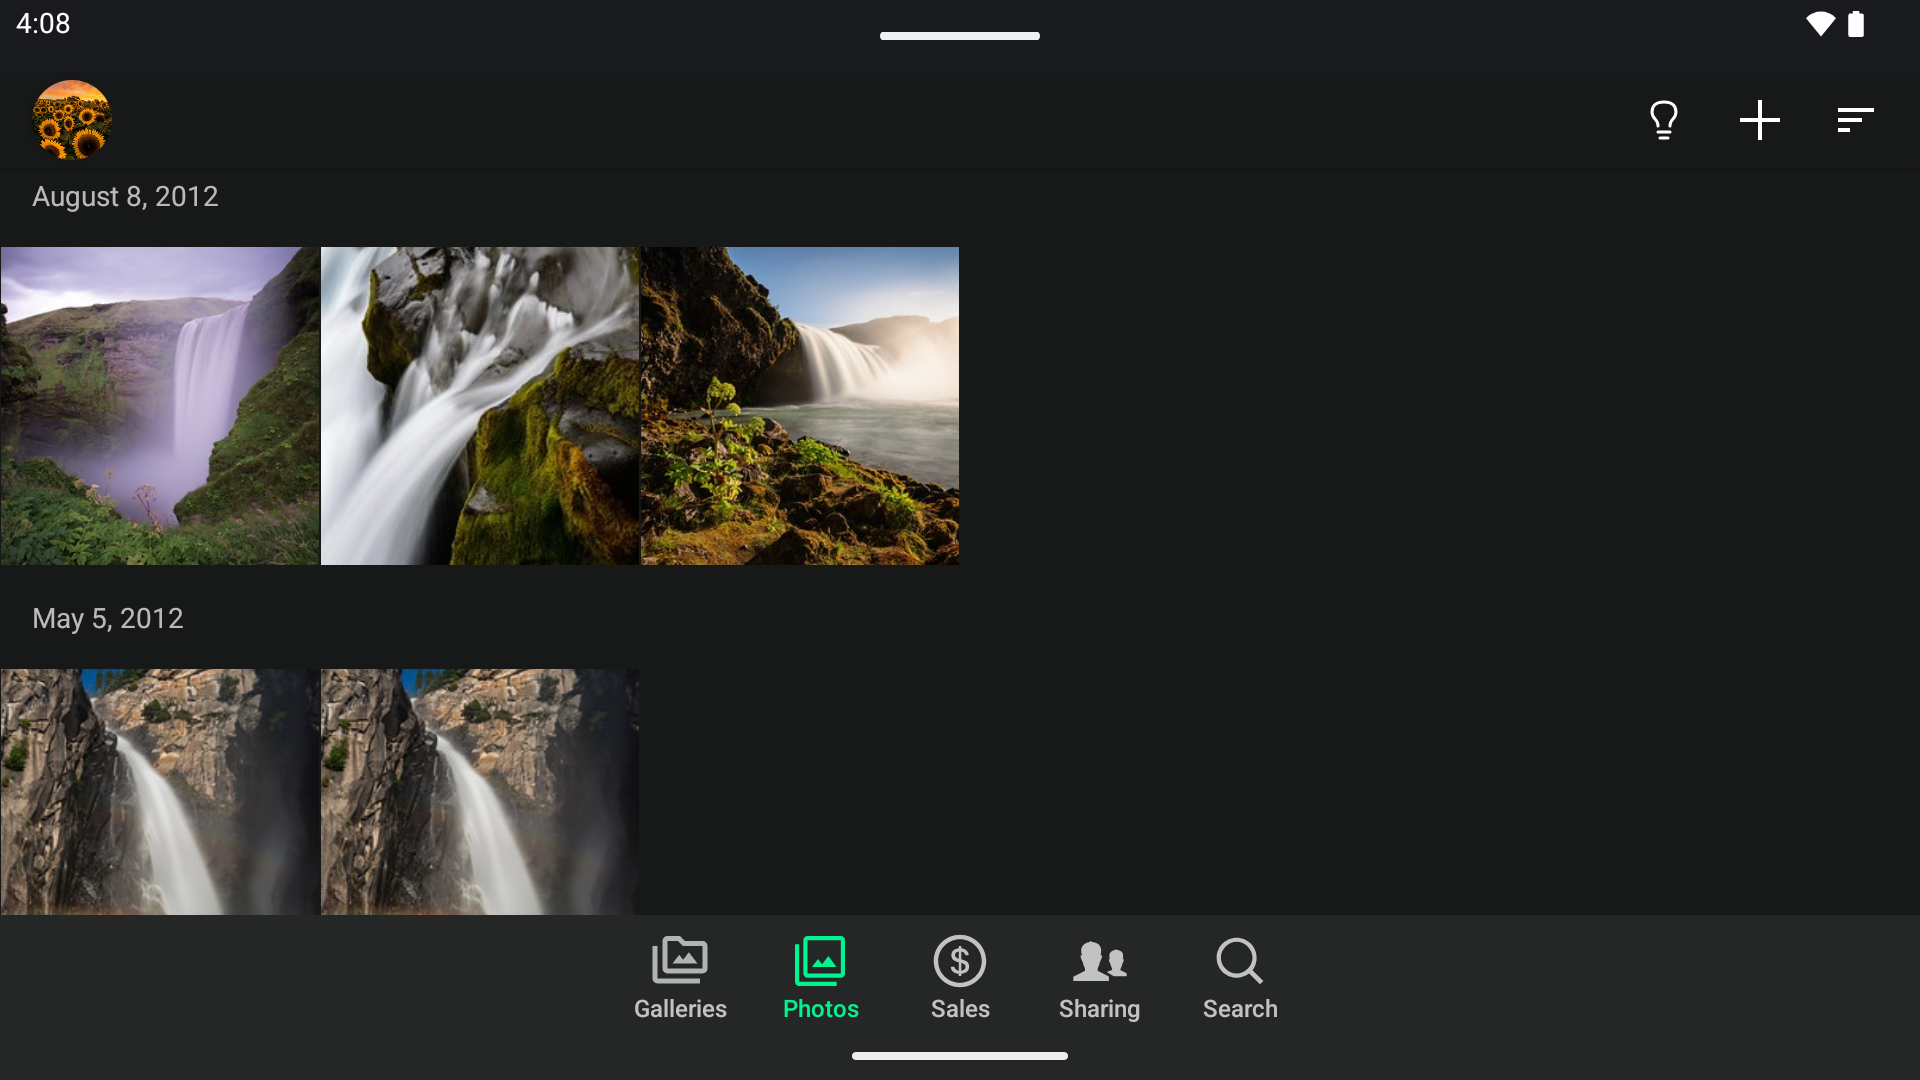Open the sunlit rocky shore waterfall photo

click(800, 406)
